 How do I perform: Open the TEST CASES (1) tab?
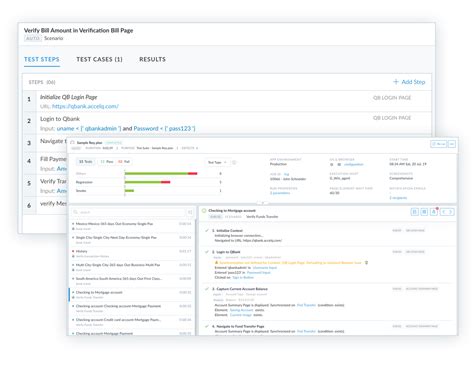click(x=99, y=59)
